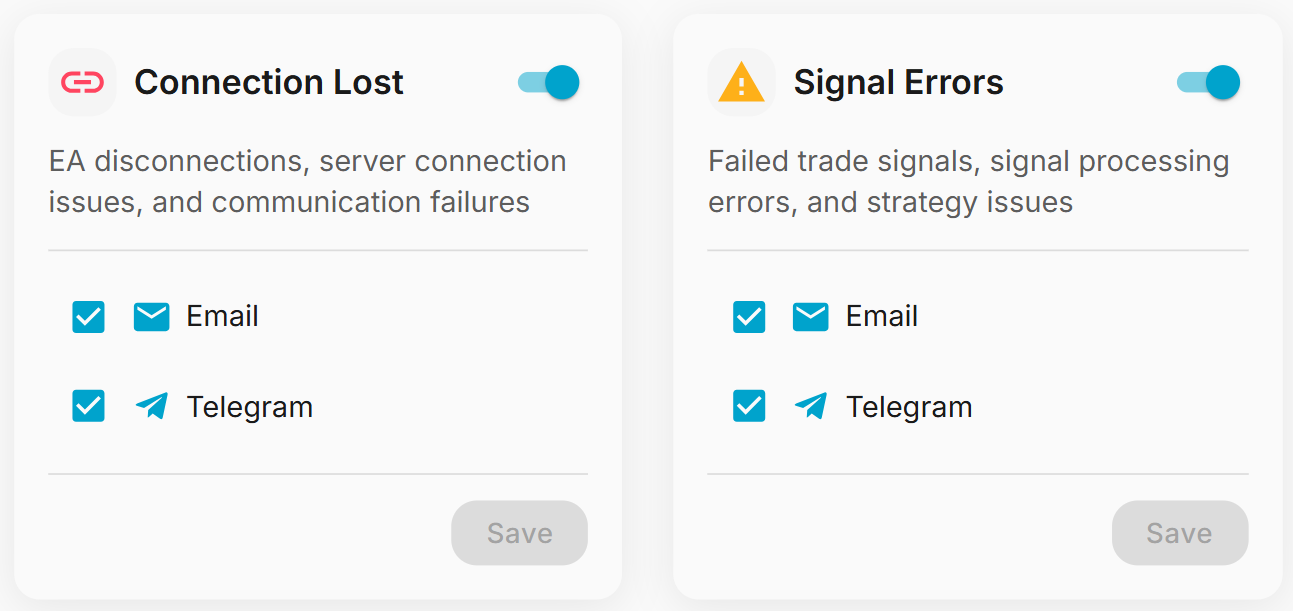Uncheck Telegram notifications for Signal Errors
The width and height of the screenshot is (1293, 611).
click(749, 406)
